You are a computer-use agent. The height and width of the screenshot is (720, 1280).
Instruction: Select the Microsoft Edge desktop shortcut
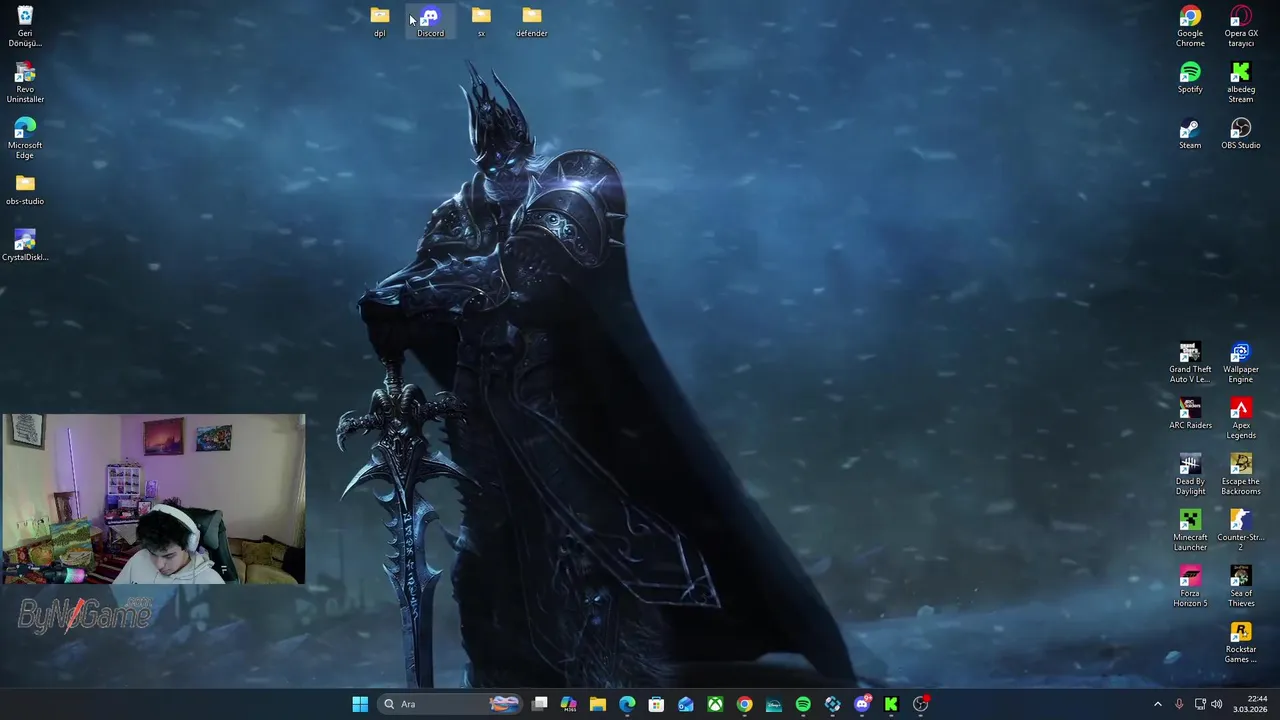(x=25, y=138)
